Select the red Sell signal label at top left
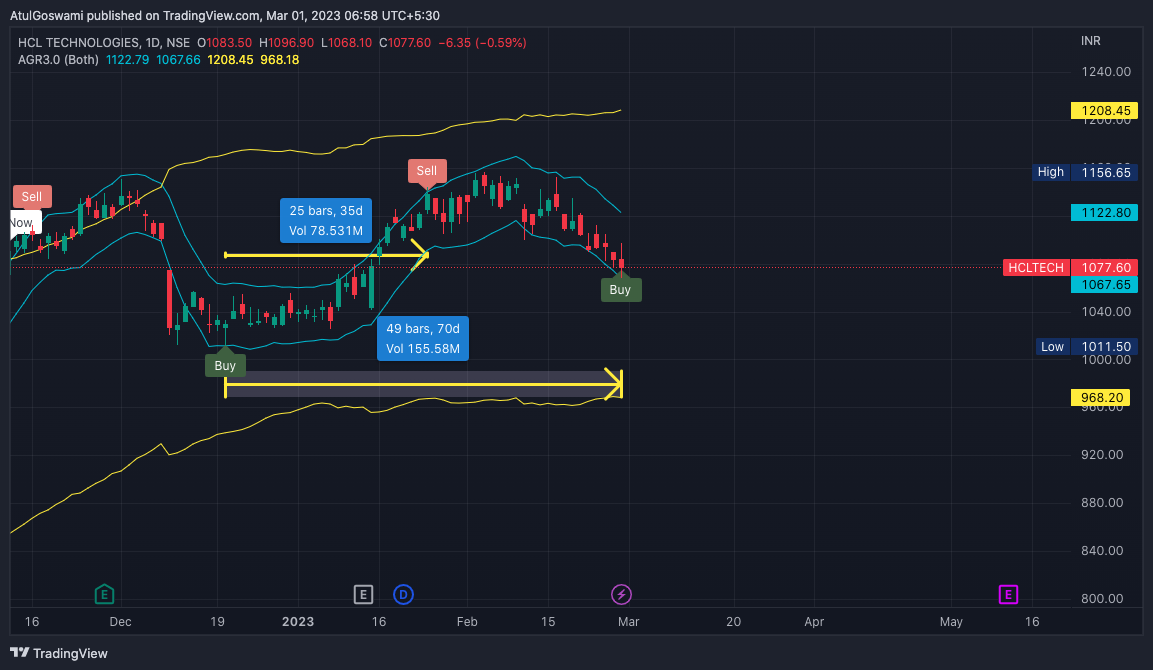 pyautogui.click(x=32, y=196)
